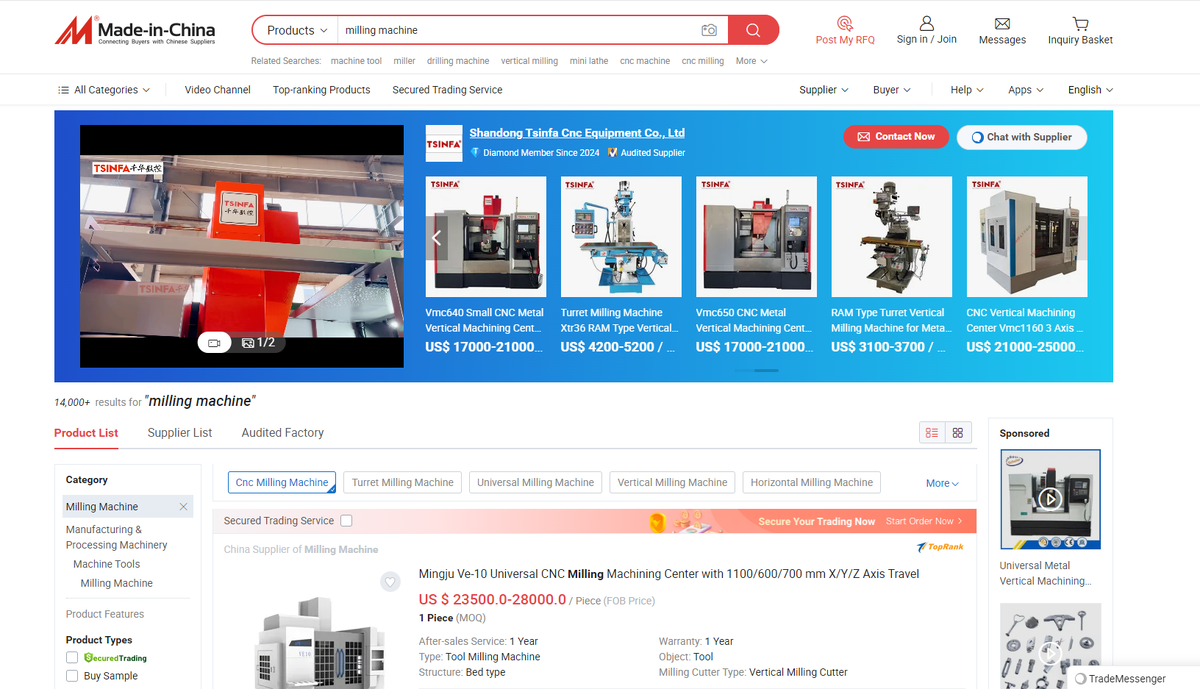Click video camera icon on banner video
This screenshot has height=689, width=1200.
tap(213, 343)
